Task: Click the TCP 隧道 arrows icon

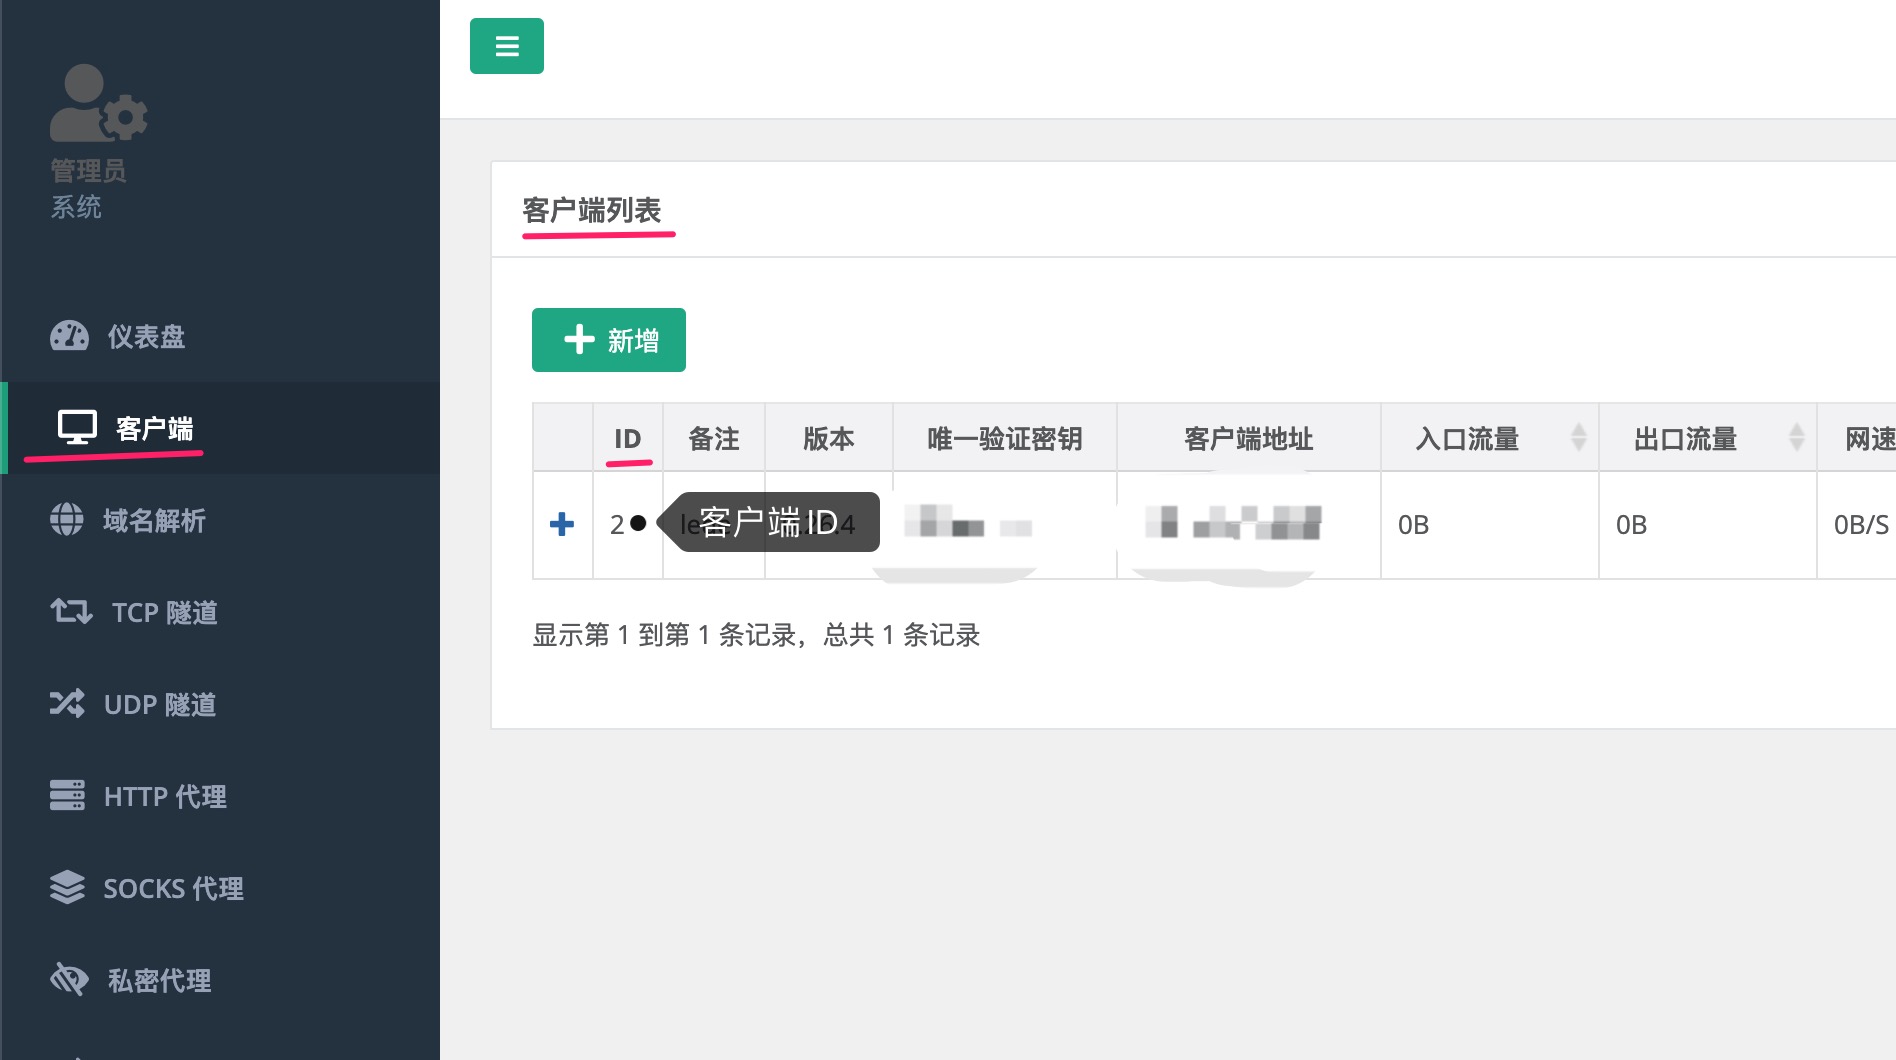Action: (x=71, y=611)
